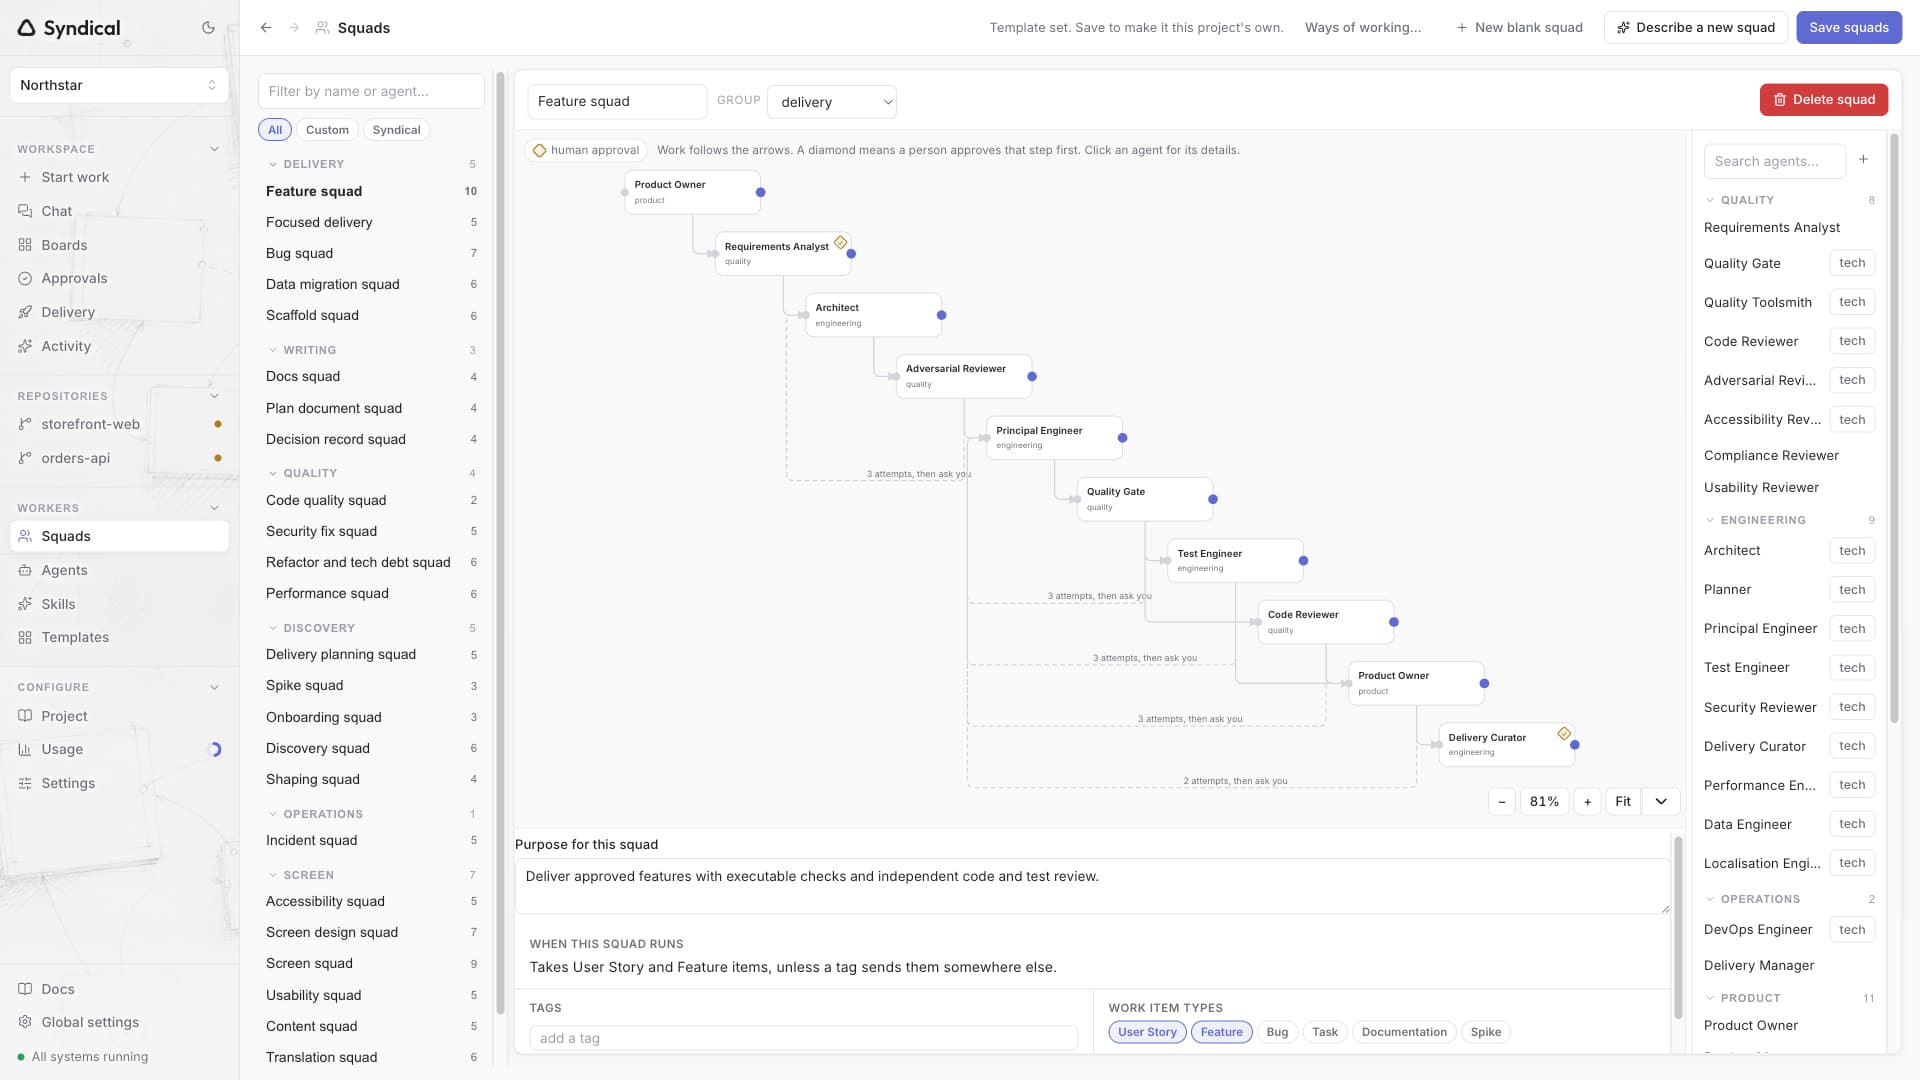Select Screen design squad
Viewport: 1920px width, 1080px height.
[371, 932]
